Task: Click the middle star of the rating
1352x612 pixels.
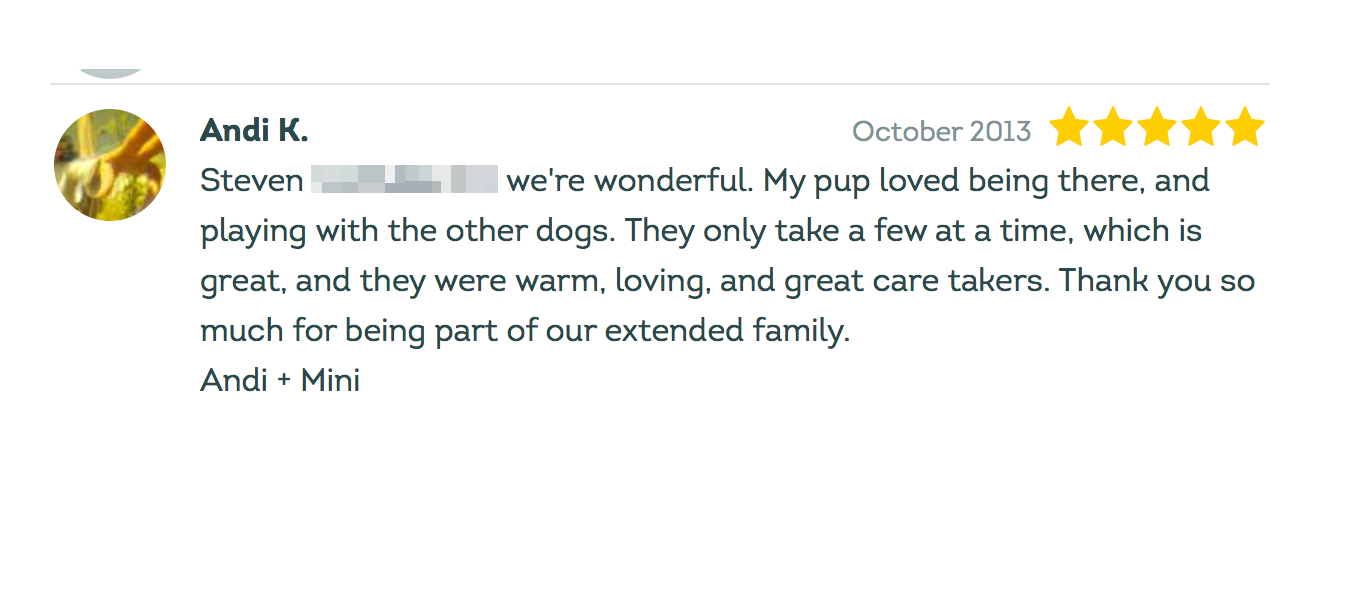Action: pyautogui.click(x=1157, y=128)
